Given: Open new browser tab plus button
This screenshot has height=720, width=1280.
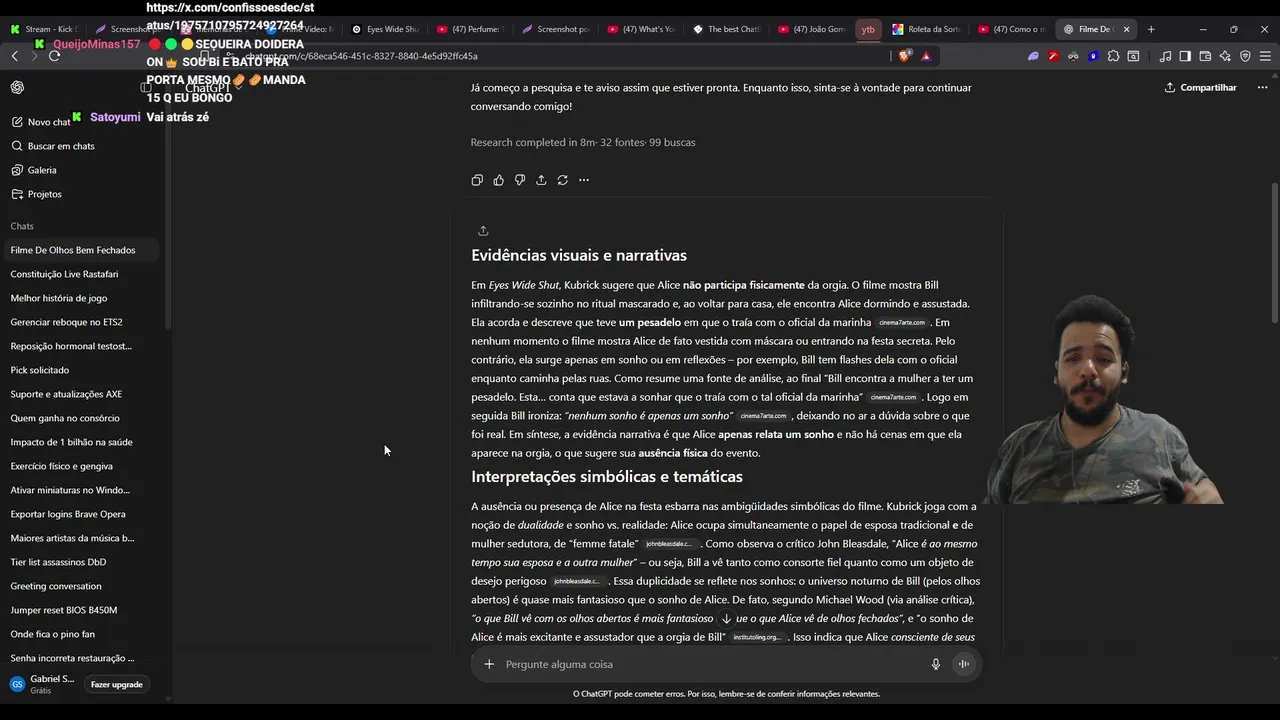Looking at the screenshot, I should [1151, 29].
